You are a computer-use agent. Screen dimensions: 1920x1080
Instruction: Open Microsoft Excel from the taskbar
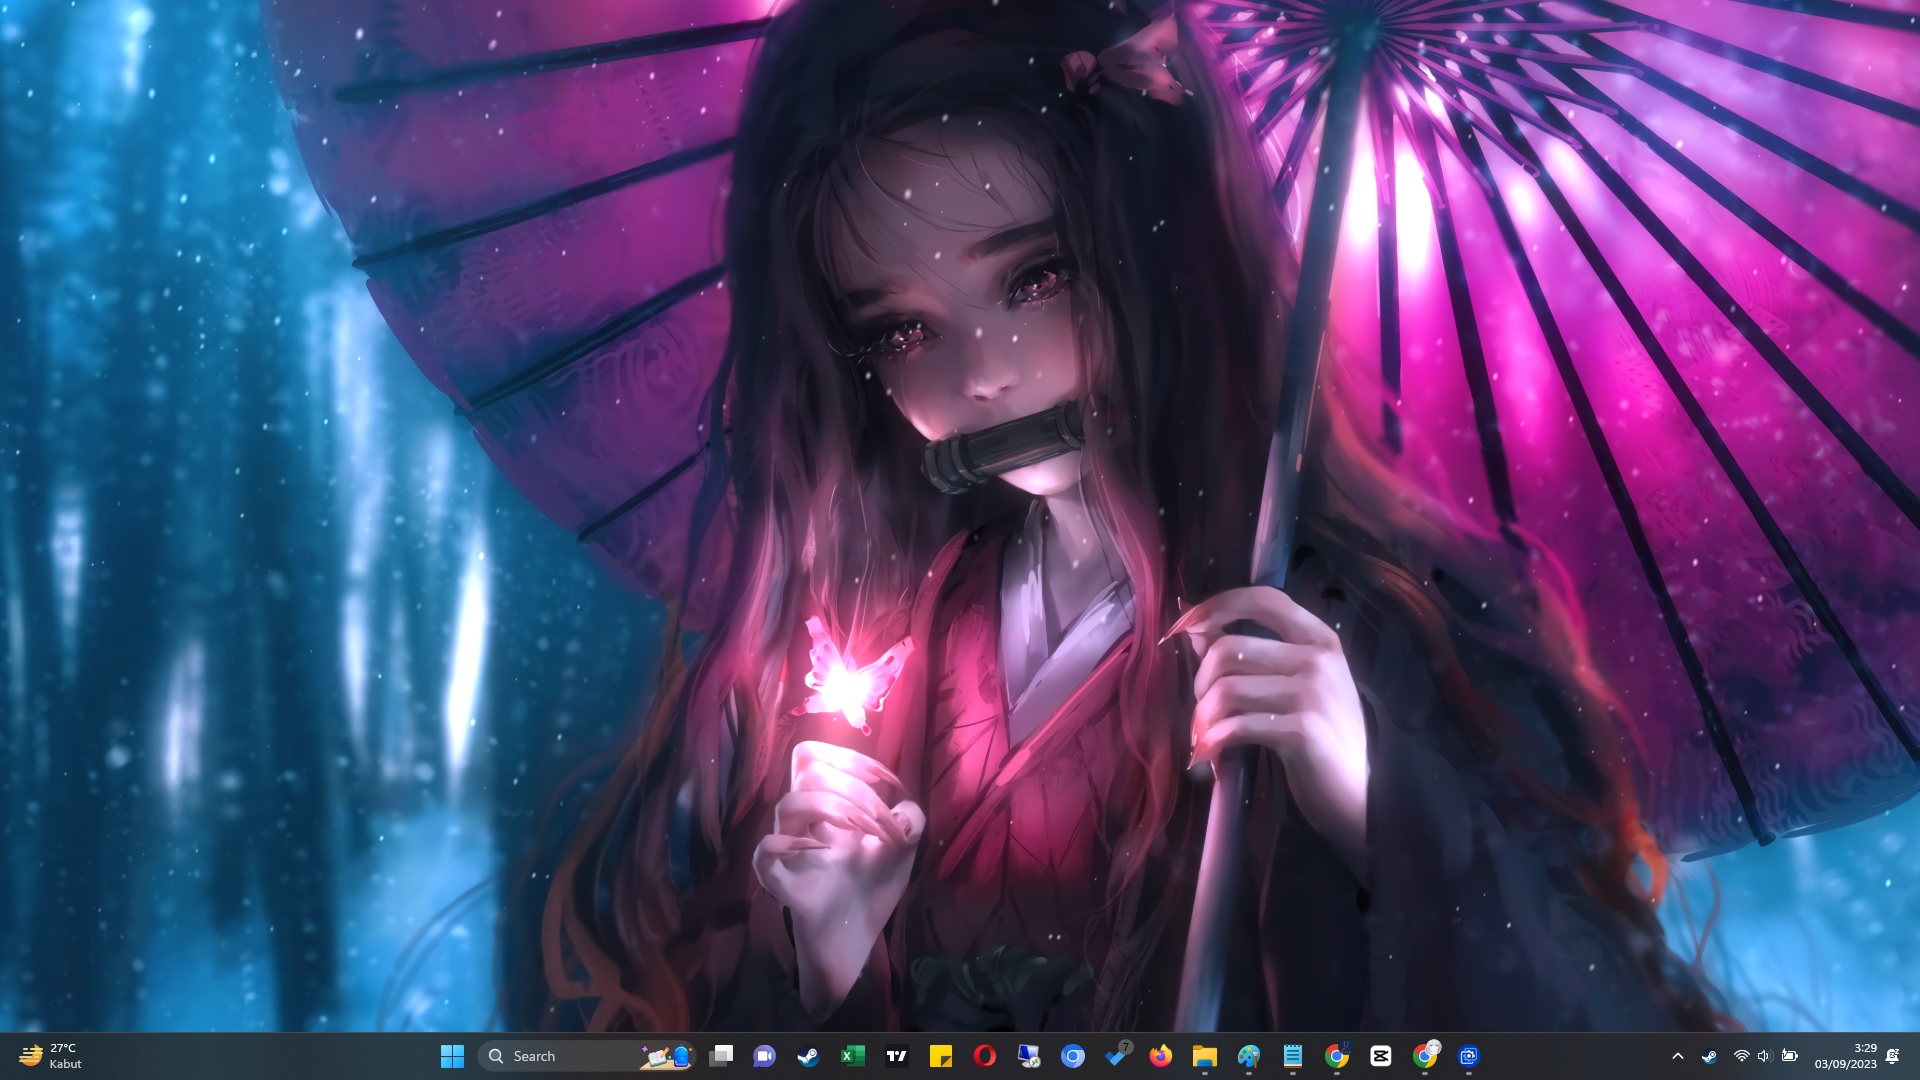(852, 1056)
